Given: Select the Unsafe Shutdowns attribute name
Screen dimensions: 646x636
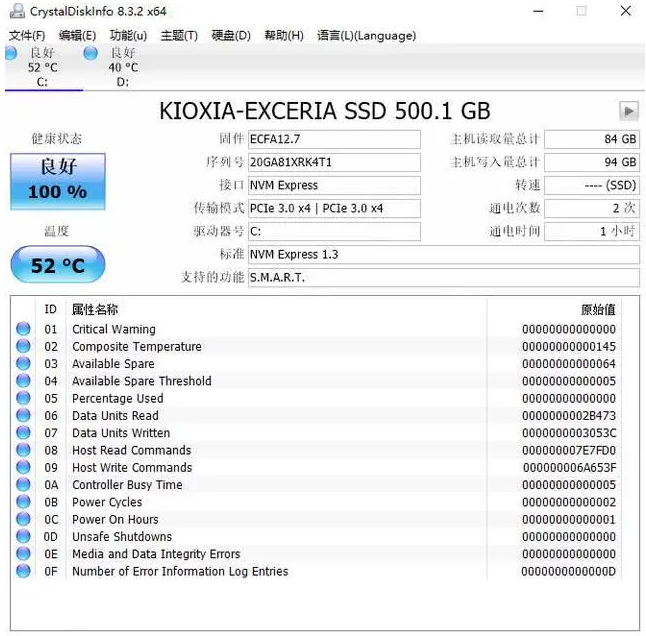Looking at the screenshot, I should pyautogui.click(x=122, y=537).
